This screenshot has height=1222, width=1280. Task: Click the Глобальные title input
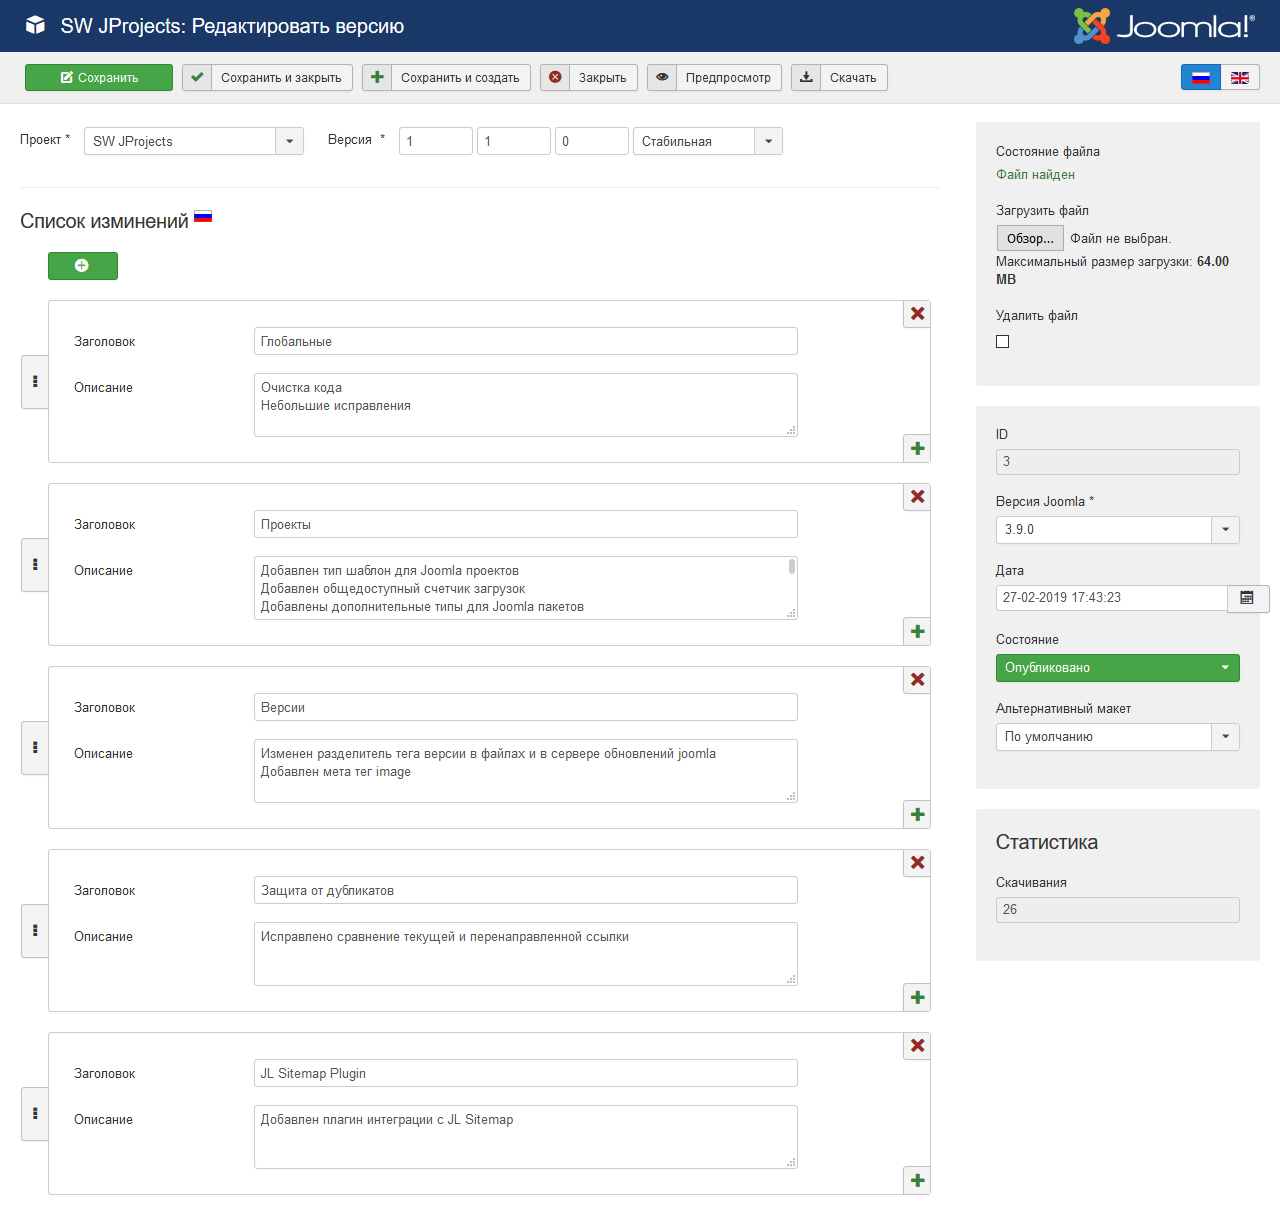pos(526,341)
